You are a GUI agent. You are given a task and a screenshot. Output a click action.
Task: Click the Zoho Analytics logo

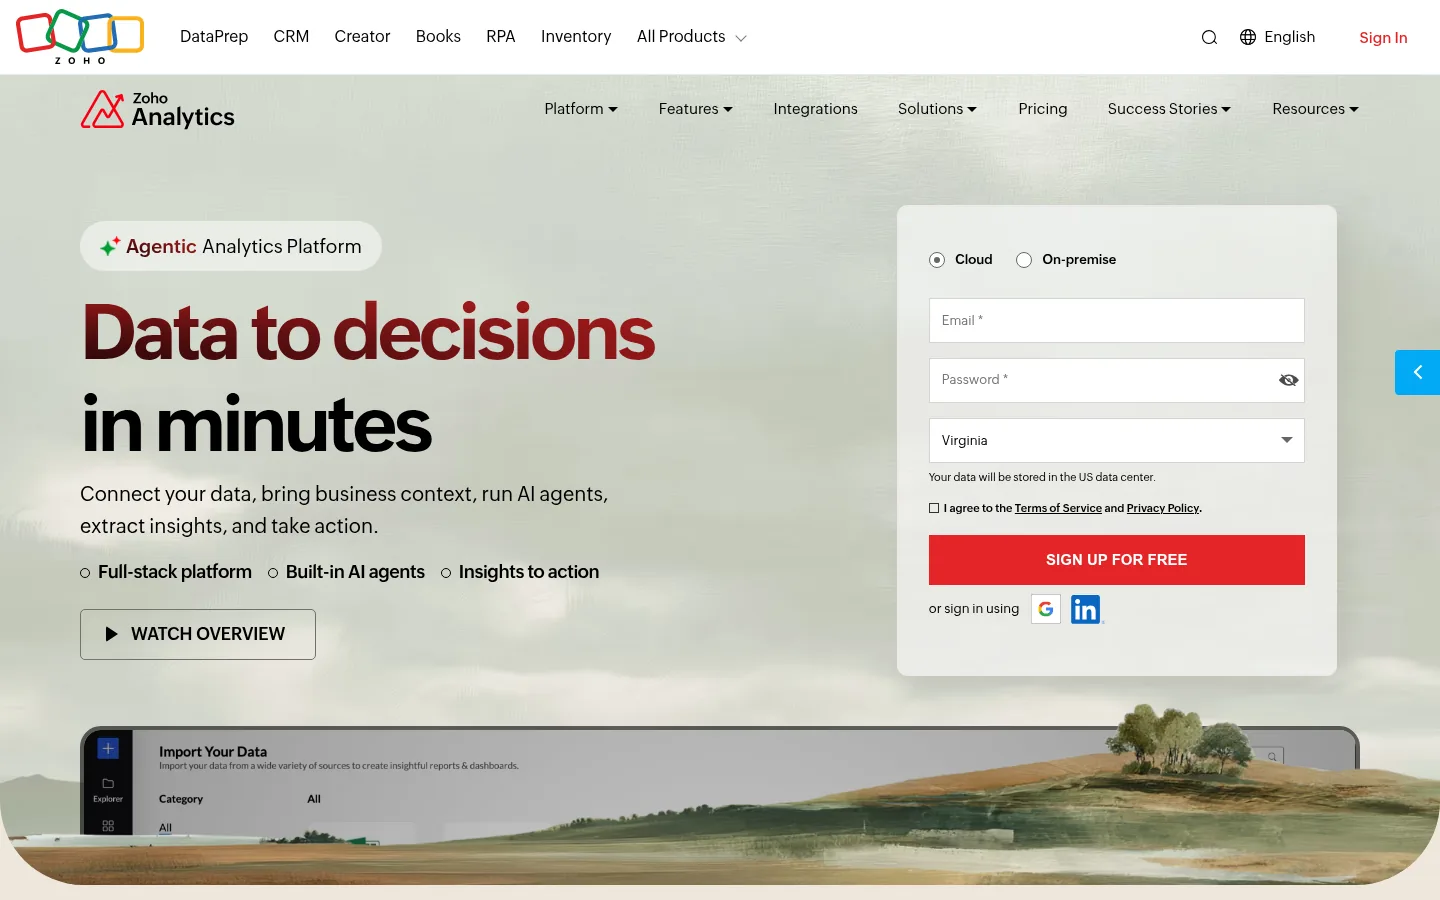click(x=158, y=110)
